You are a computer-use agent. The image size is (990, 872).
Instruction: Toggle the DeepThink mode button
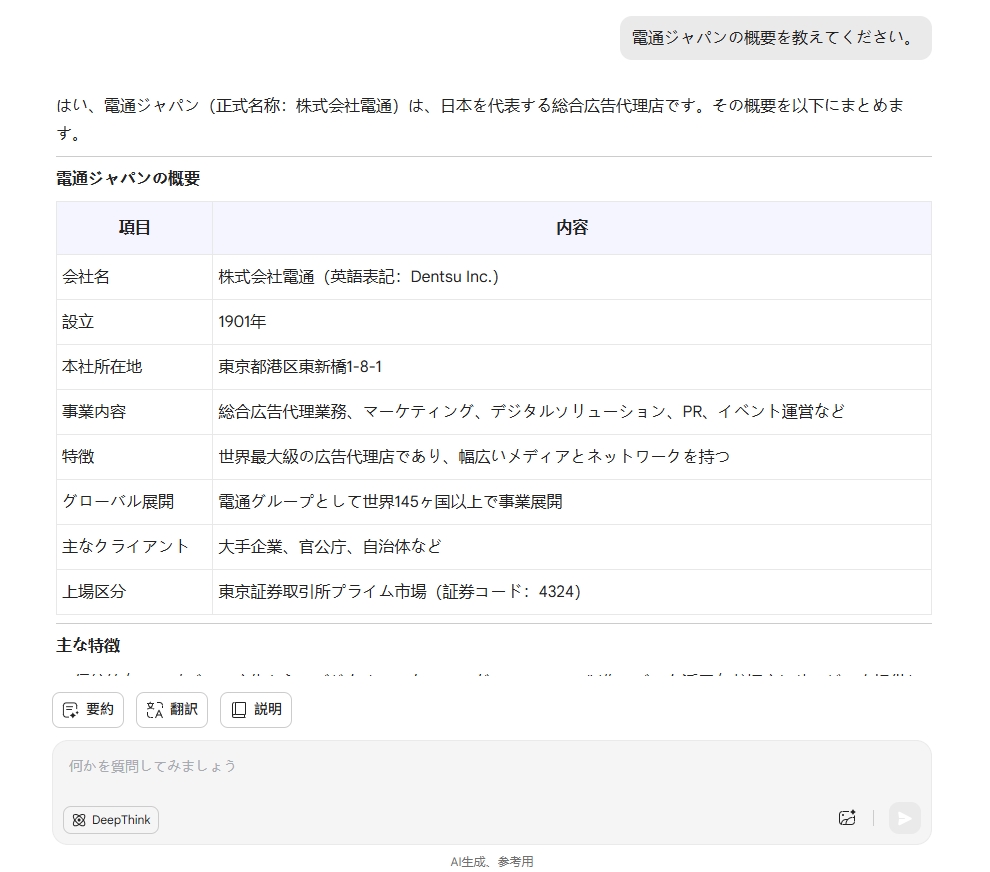110,820
